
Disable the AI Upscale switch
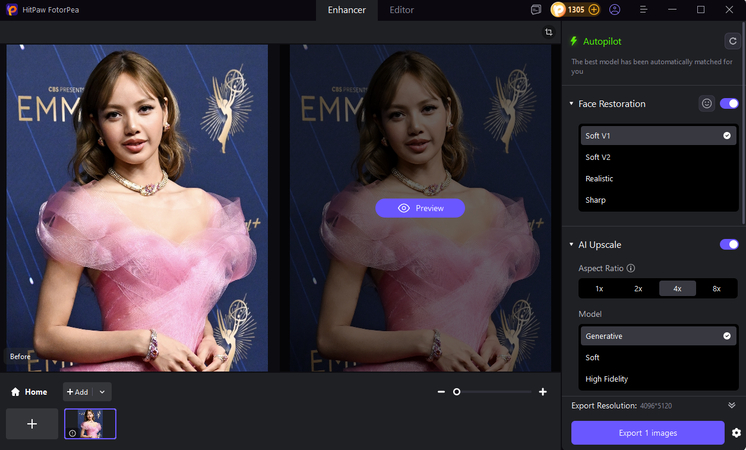(x=729, y=244)
